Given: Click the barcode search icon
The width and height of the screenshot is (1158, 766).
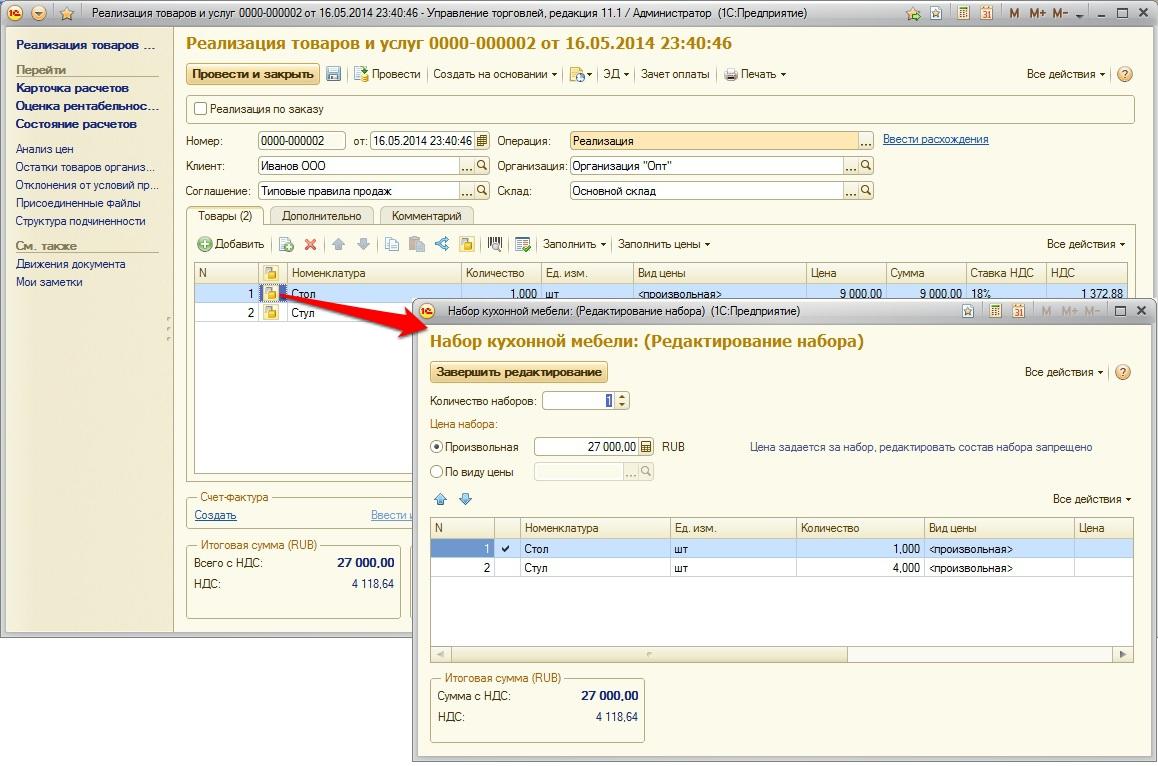Looking at the screenshot, I should 495,244.
